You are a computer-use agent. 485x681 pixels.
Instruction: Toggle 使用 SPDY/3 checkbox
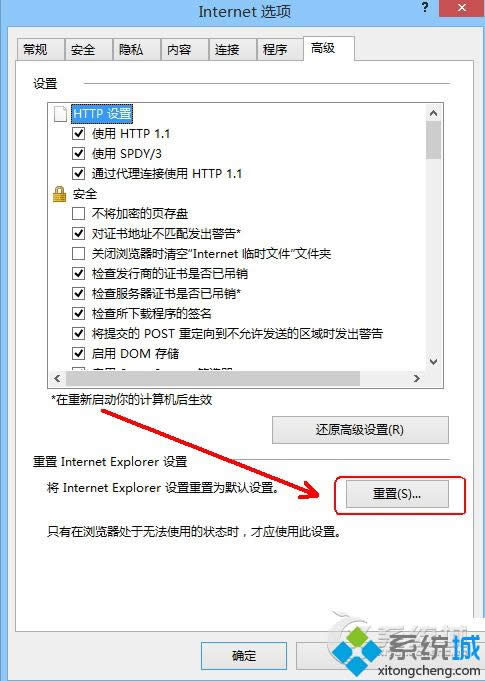click(x=78, y=153)
